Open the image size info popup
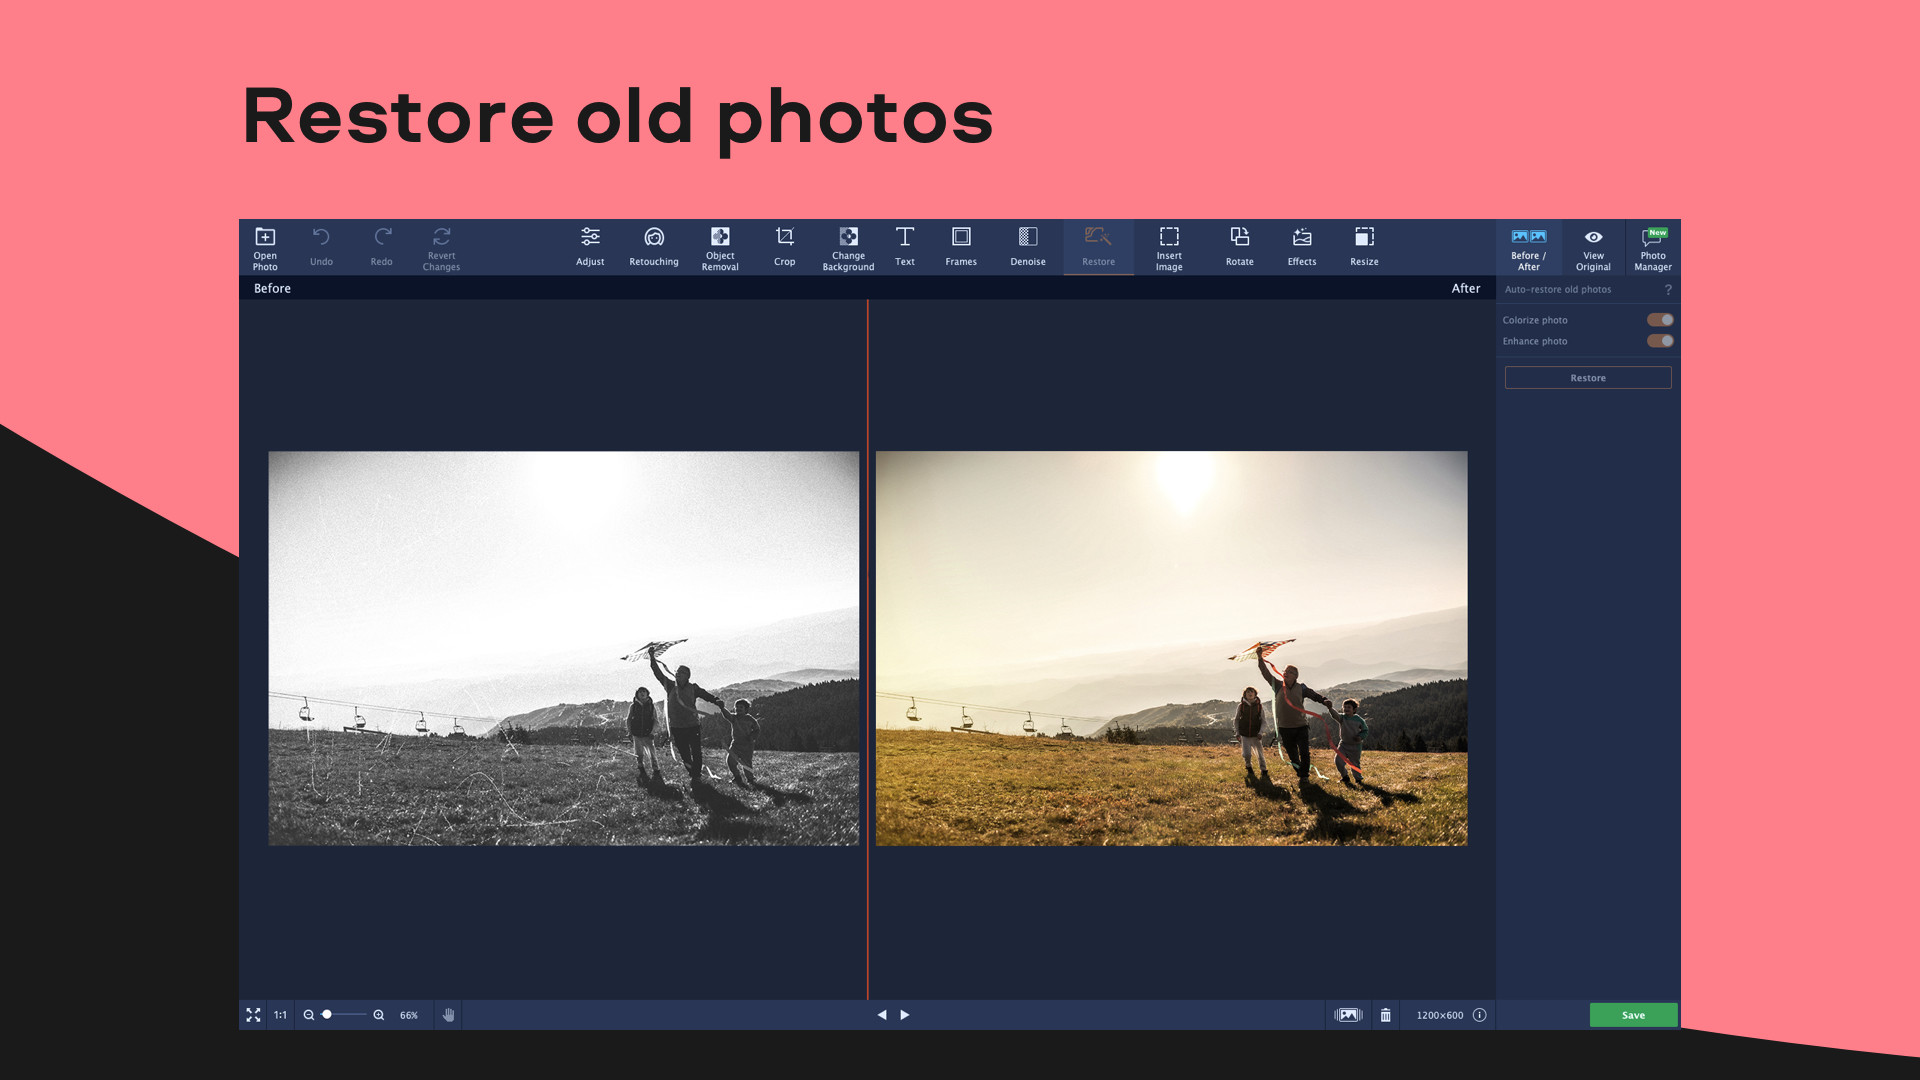The image size is (1920, 1080). pyautogui.click(x=1479, y=1014)
